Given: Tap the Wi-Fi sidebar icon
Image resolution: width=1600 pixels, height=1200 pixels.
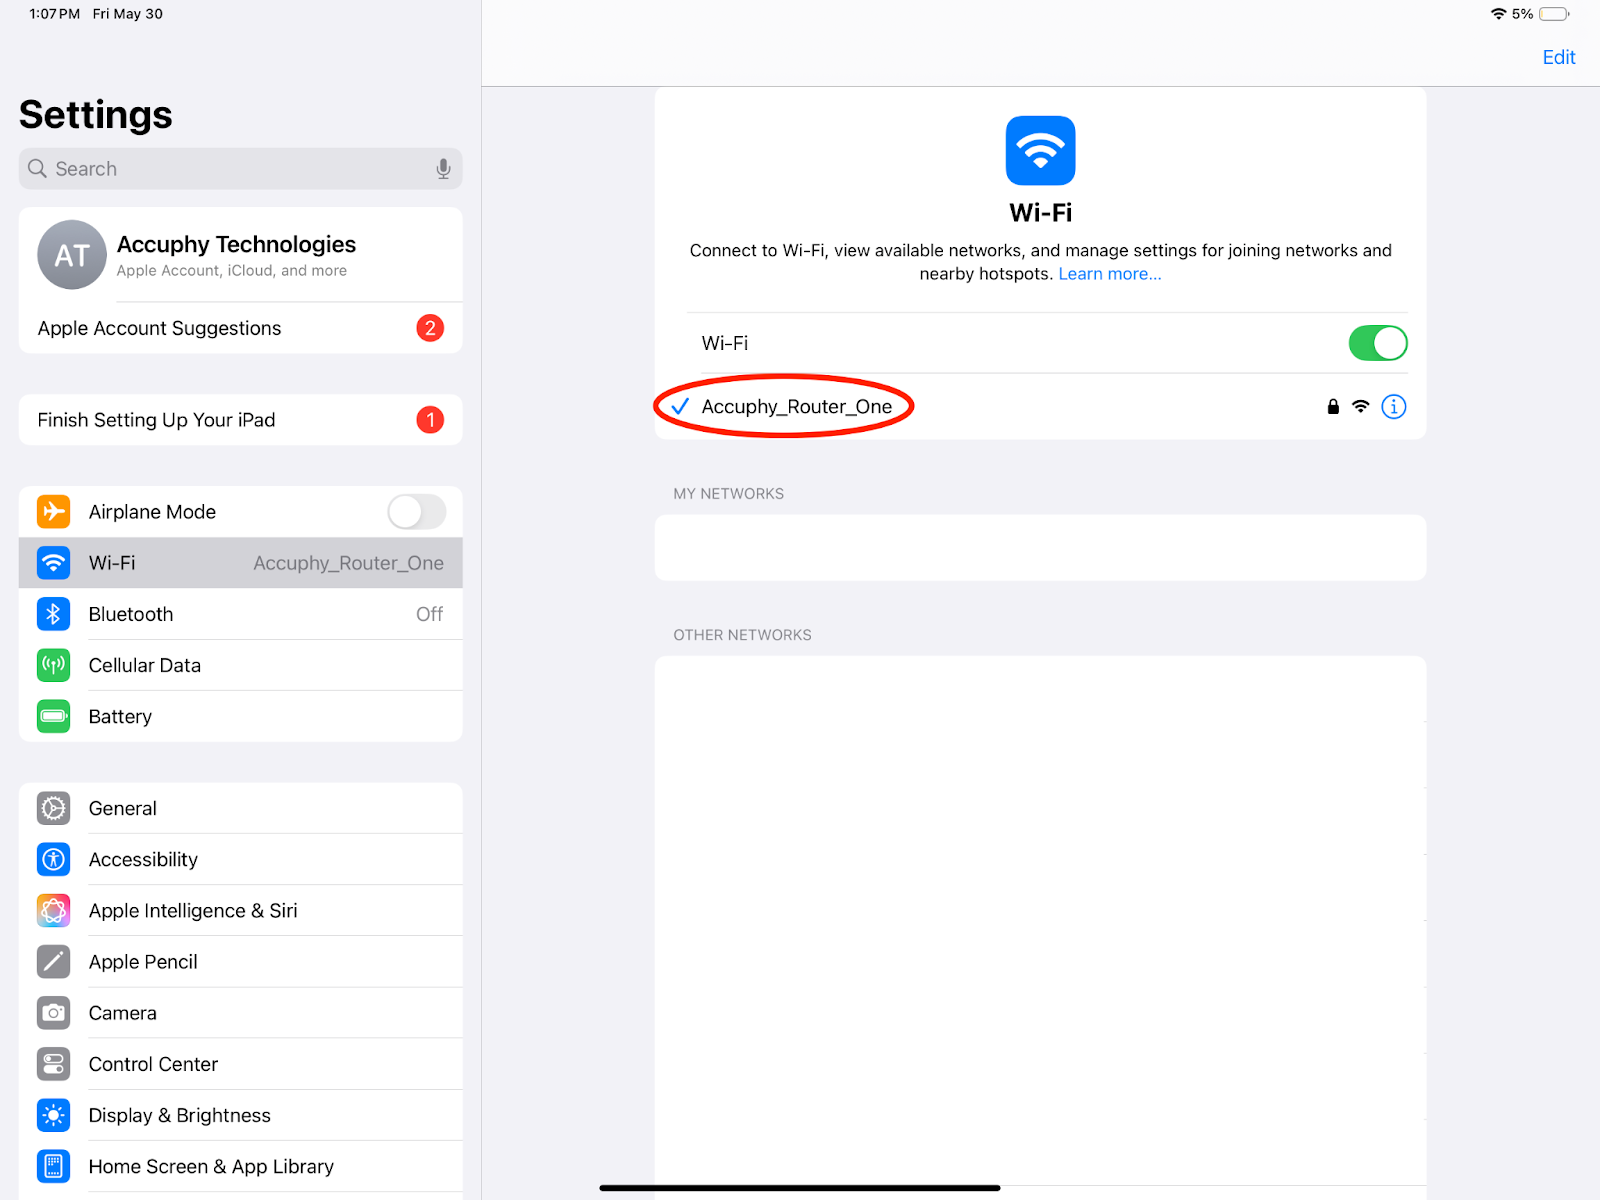Looking at the screenshot, I should [x=54, y=563].
